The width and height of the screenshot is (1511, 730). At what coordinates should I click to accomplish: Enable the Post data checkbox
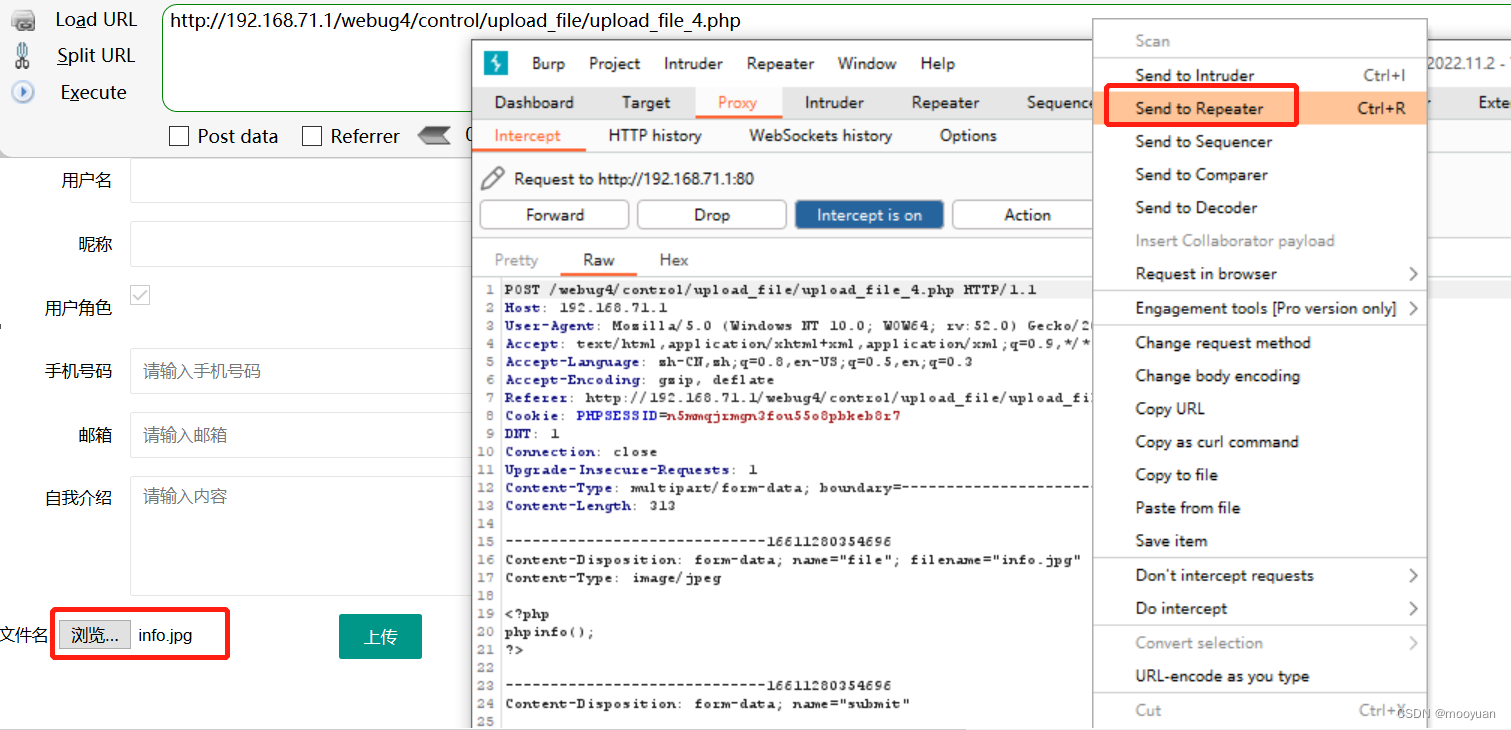[179, 136]
